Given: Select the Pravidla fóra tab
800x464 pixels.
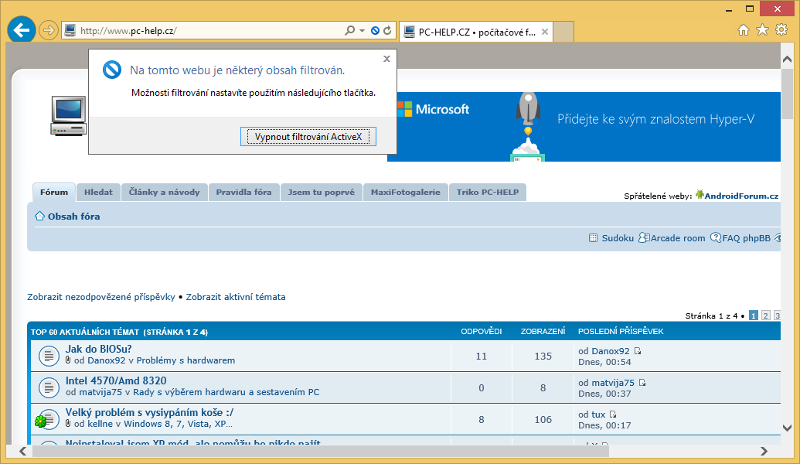Looking at the screenshot, I should click(x=243, y=192).
